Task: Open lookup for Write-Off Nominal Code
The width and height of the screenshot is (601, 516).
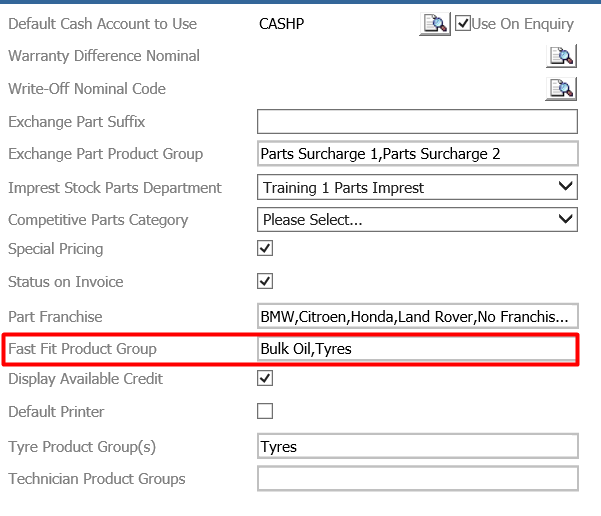Action: (x=561, y=89)
